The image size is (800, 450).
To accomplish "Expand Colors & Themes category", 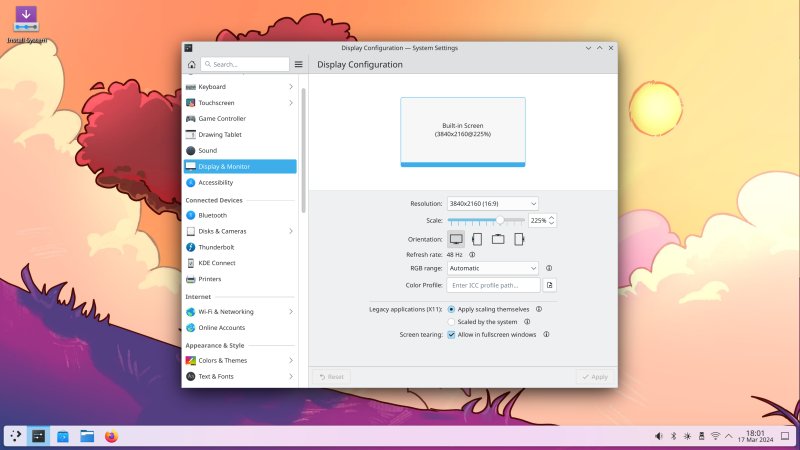I will (291, 360).
